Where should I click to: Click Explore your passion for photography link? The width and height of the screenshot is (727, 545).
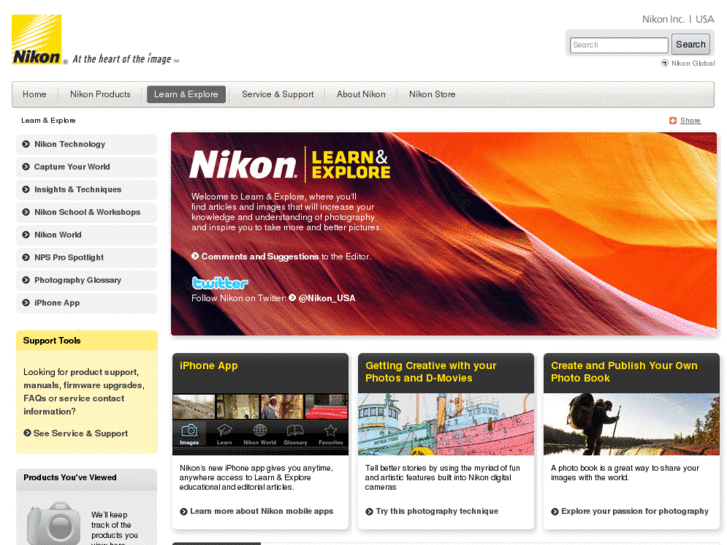[635, 511]
